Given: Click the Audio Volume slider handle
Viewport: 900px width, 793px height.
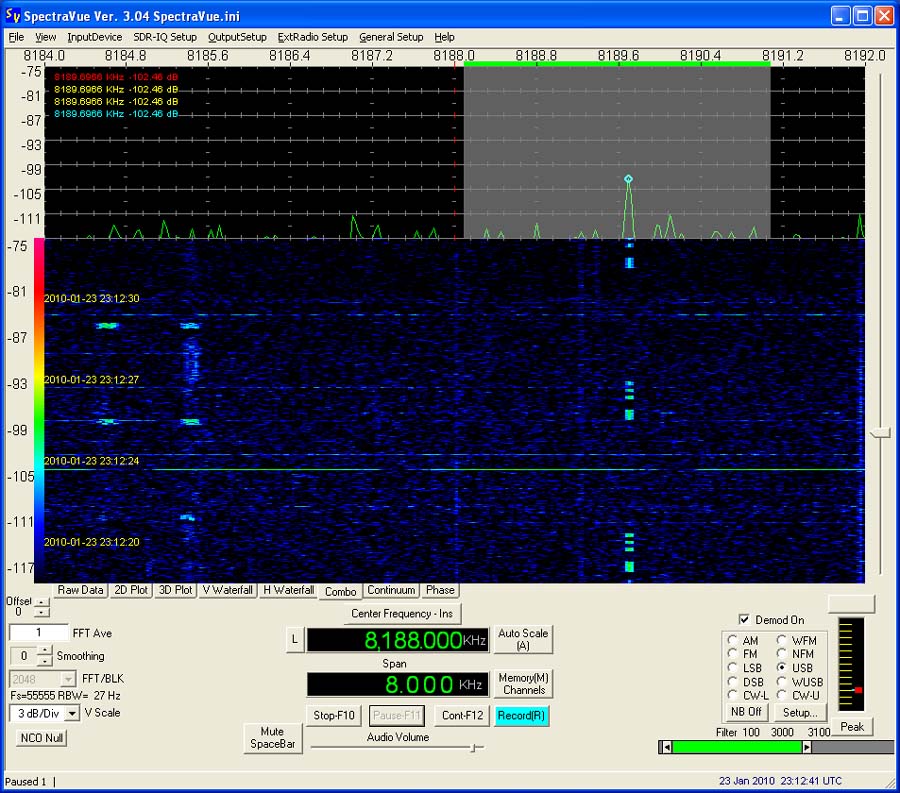Looking at the screenshot, I should (x=474, y=748).
